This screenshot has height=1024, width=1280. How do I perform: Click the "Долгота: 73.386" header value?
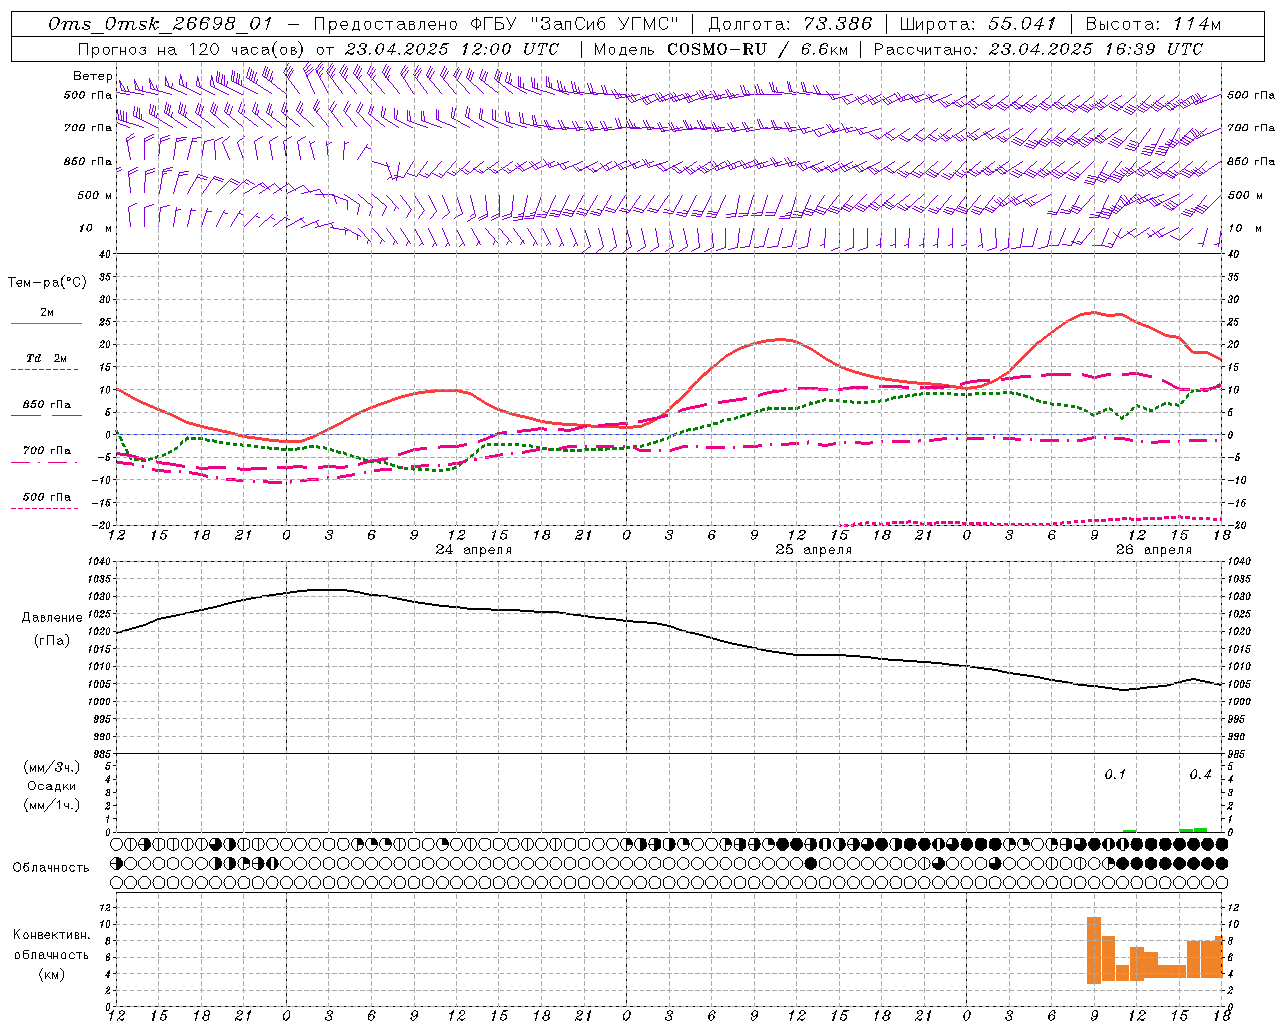coord(790,24)
